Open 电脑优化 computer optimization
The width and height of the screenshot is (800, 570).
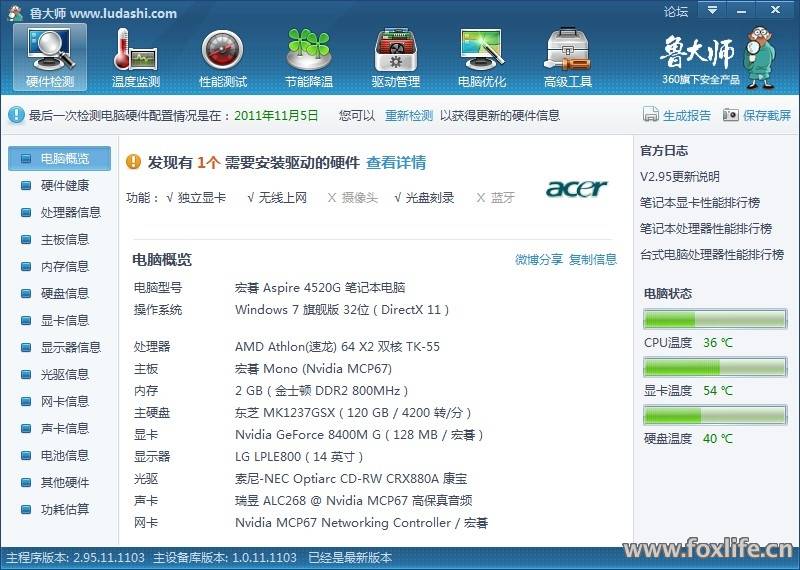(481, 56)
